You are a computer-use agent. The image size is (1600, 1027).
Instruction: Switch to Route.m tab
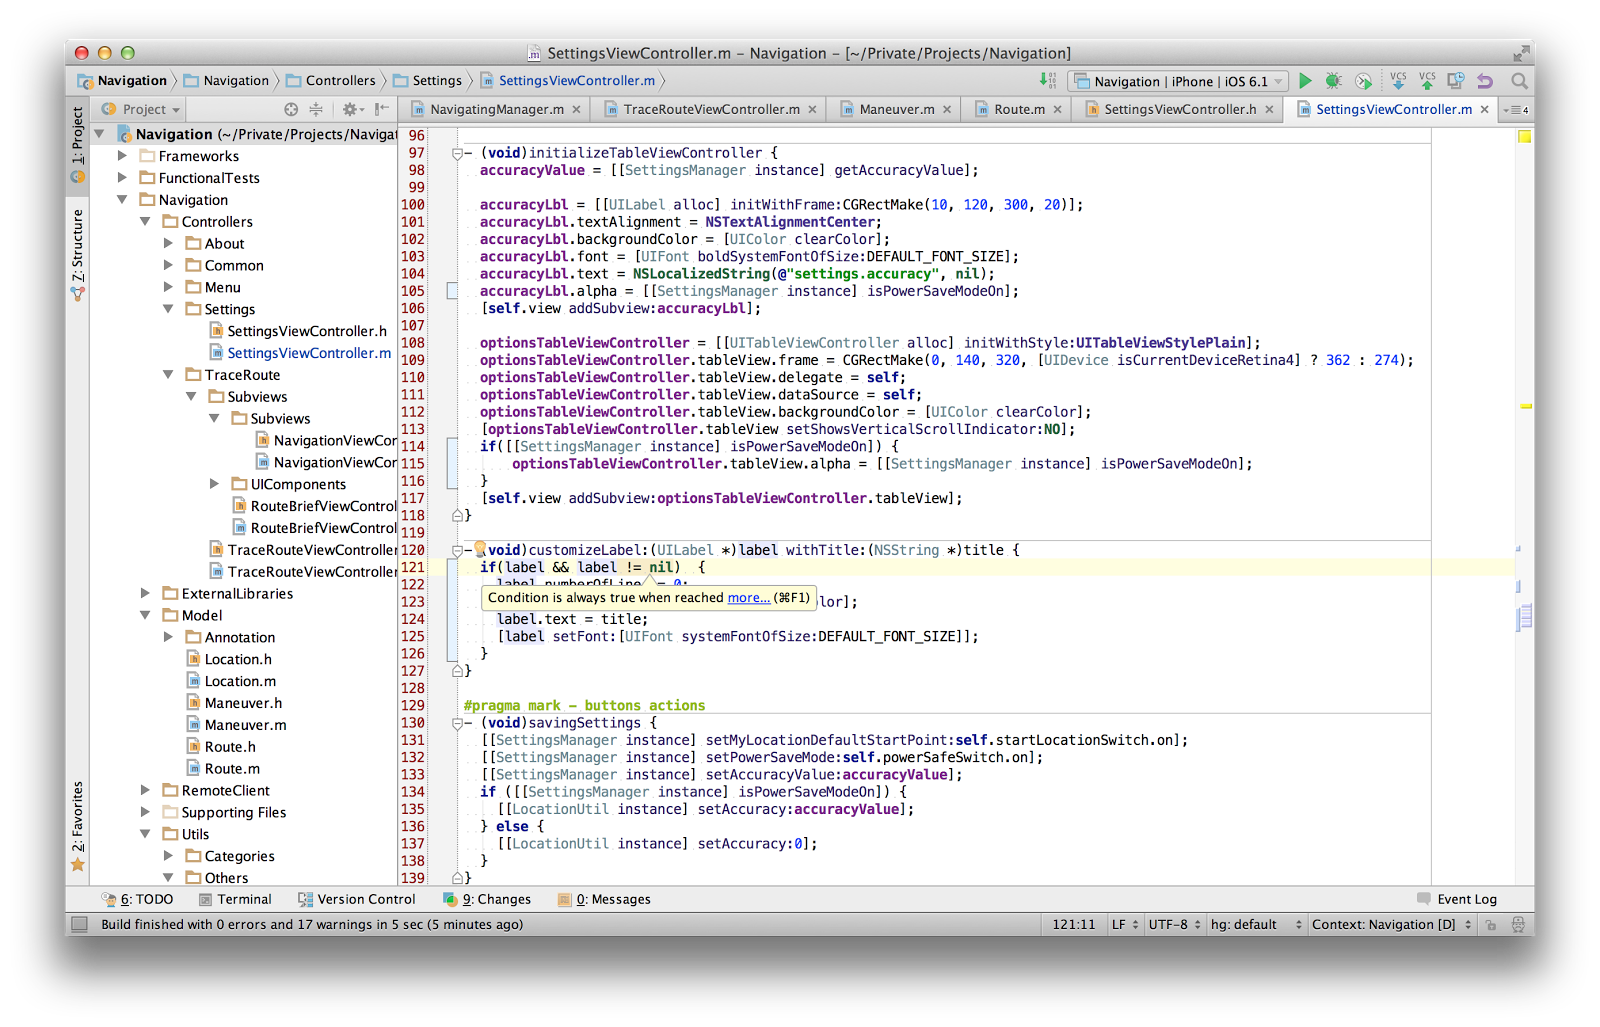click(1019, 109)
